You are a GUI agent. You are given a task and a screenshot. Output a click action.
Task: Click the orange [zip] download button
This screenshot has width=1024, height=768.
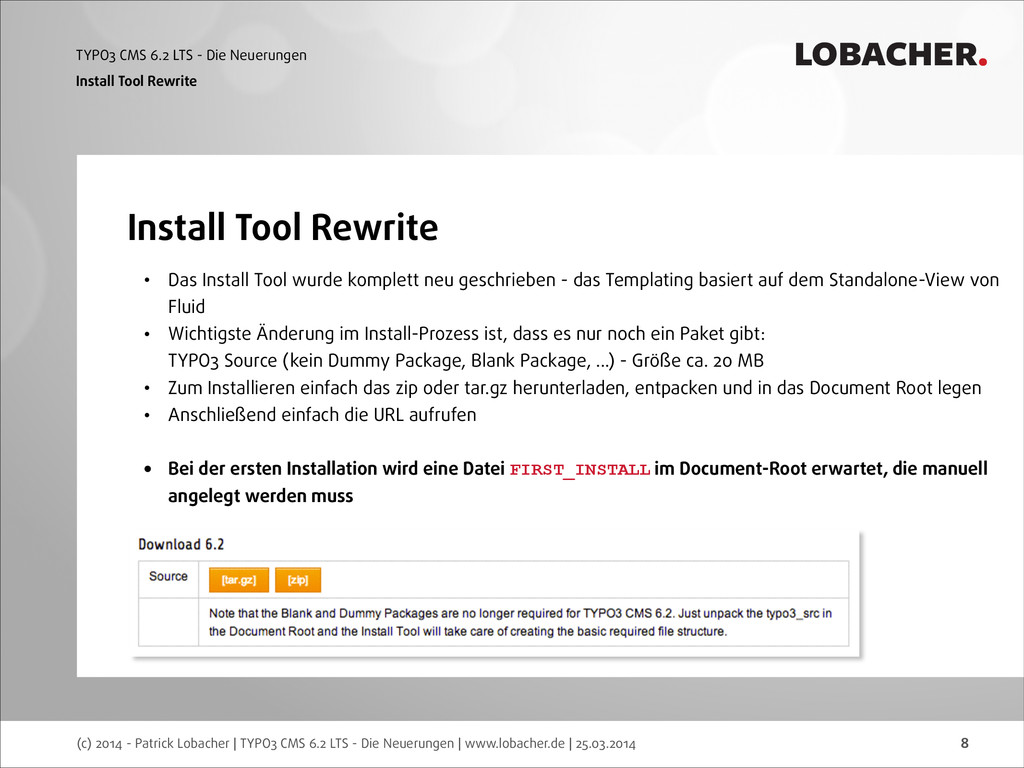tap(298, 580)
